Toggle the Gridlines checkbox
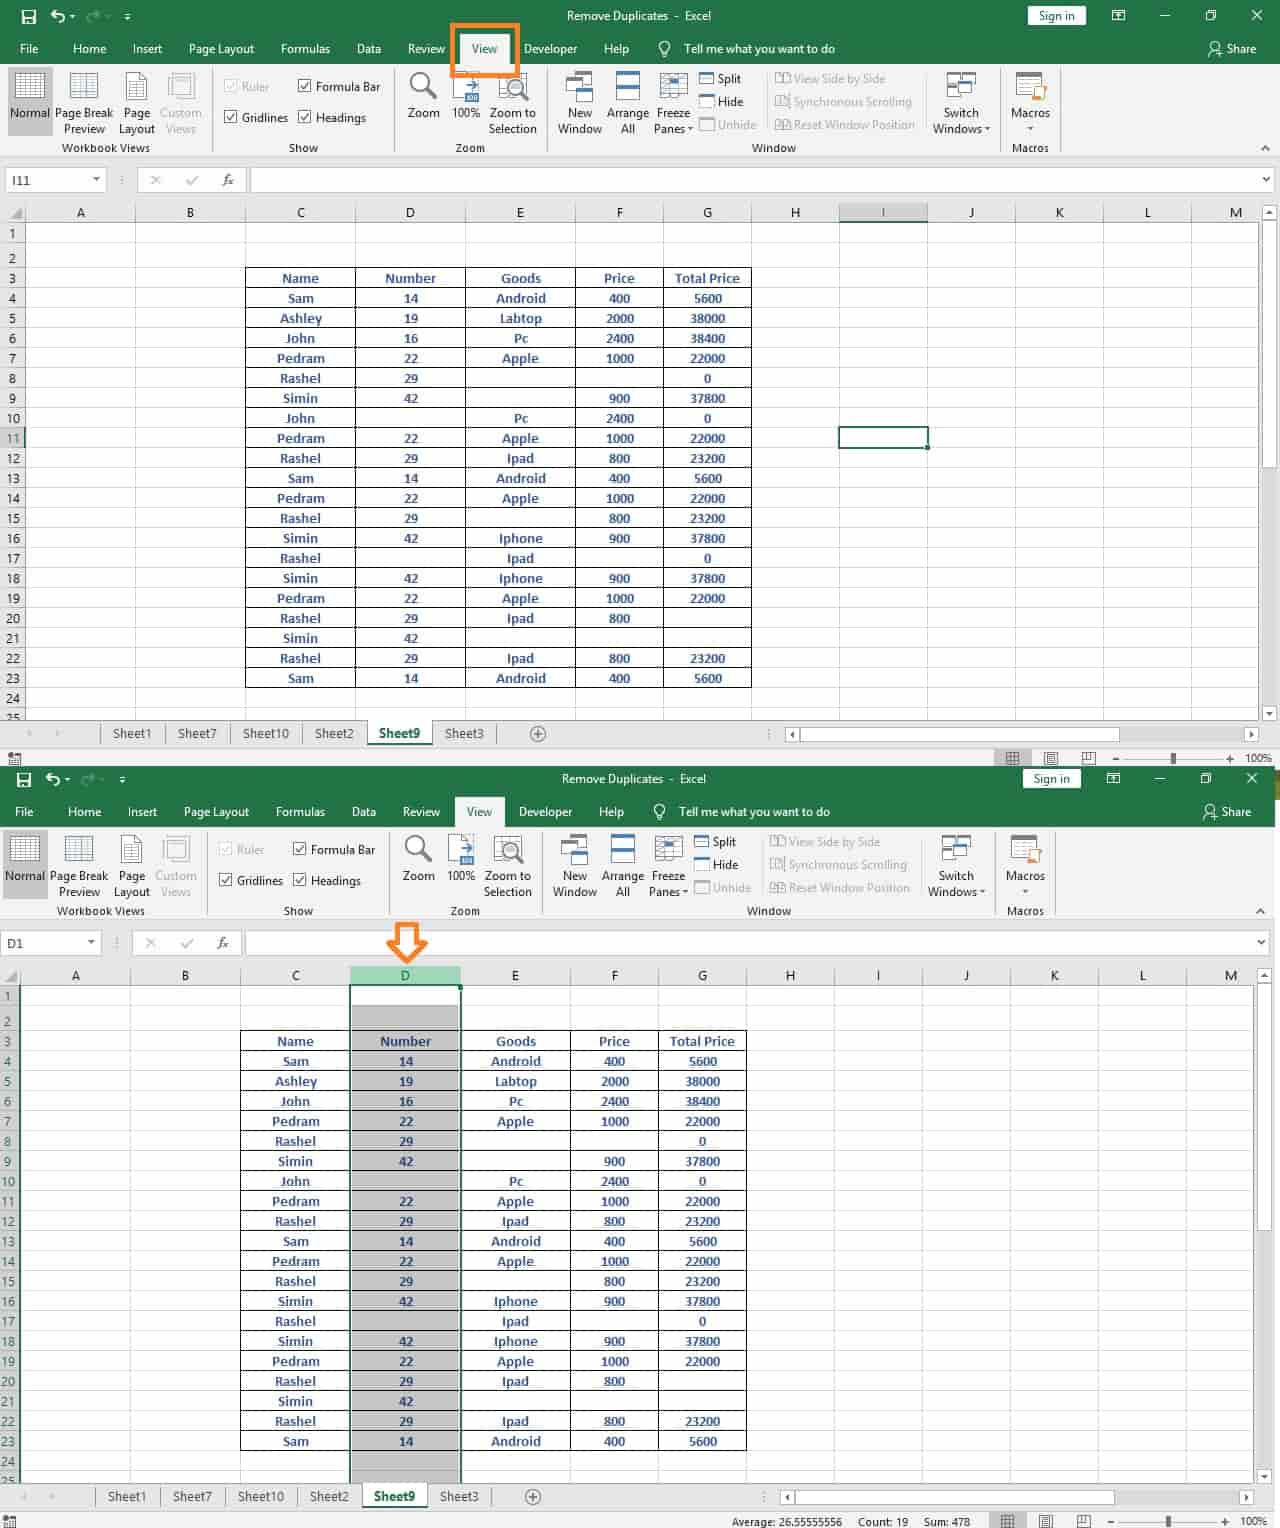 tap(232, 117)
